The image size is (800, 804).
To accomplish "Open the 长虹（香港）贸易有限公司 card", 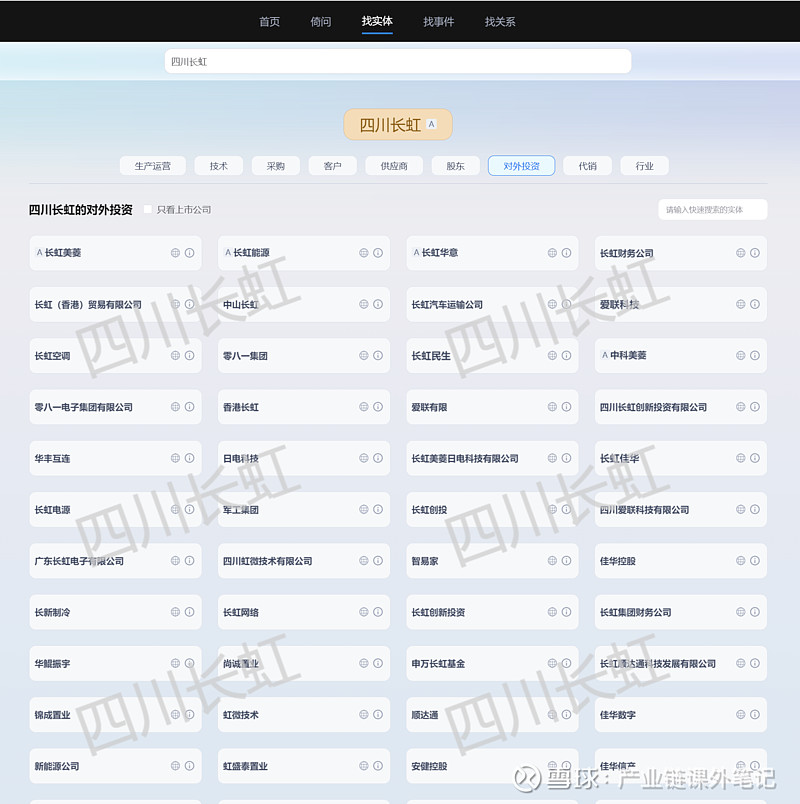I will [x=115, y=304].
